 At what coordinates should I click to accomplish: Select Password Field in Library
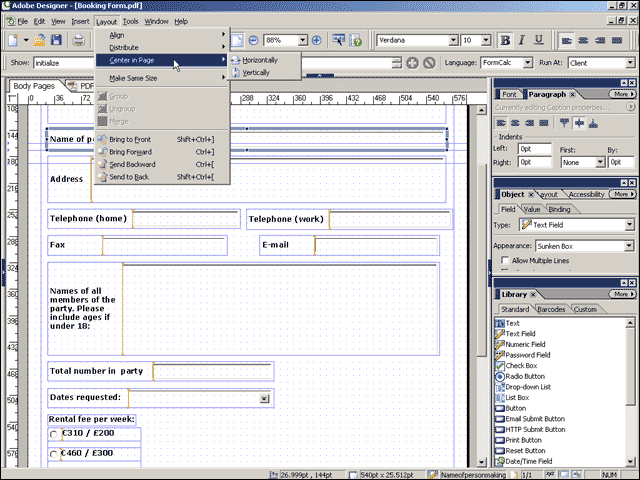522,355
